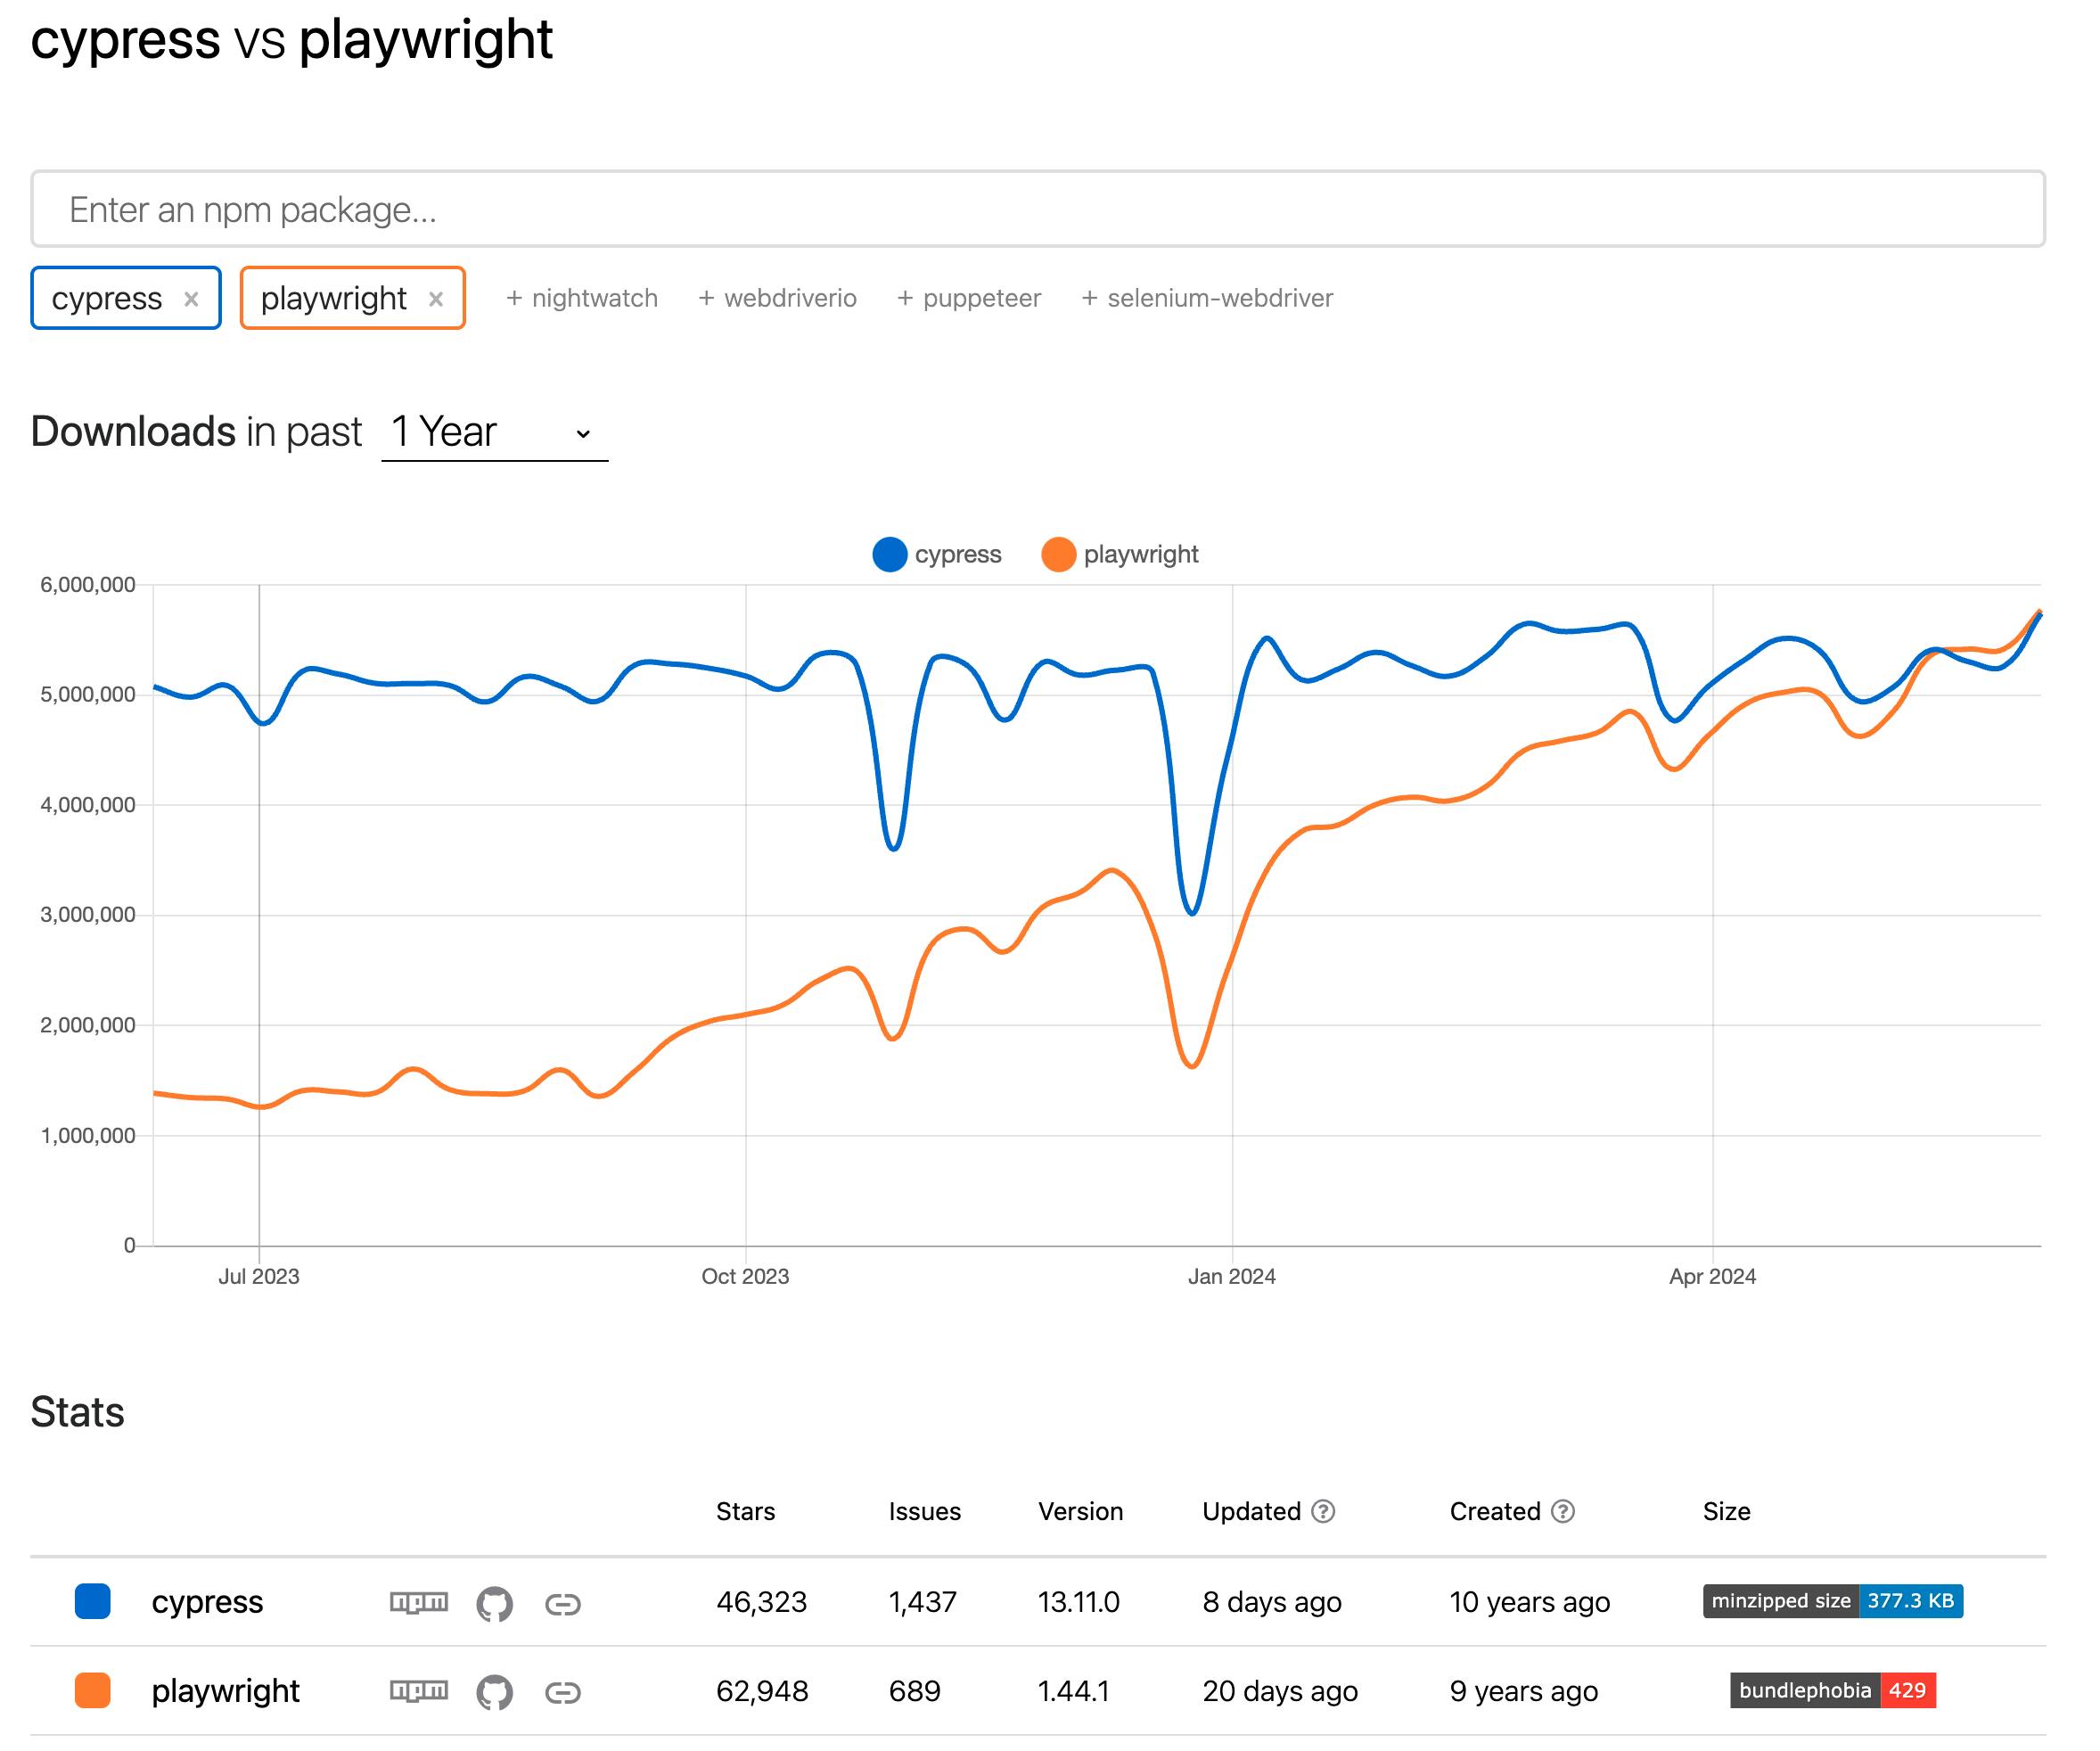Click the Issues column header
Image resolution: width=2100 pixels, height=1751 pixels.
point(924,1511)
